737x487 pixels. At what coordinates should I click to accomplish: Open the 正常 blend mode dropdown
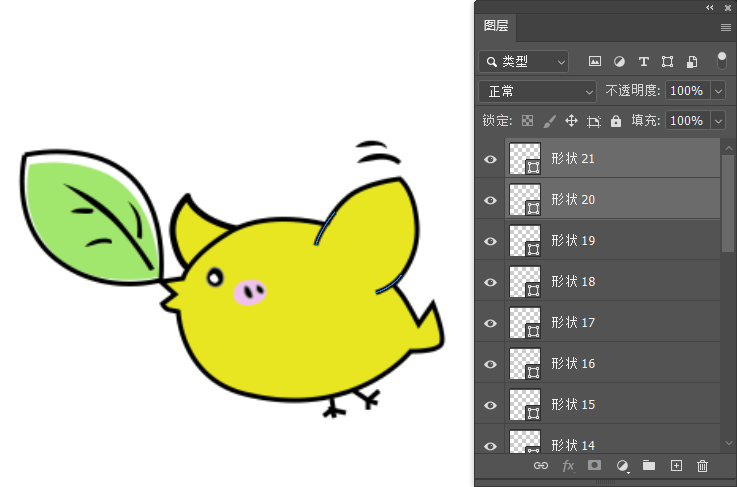pos(537,91)
